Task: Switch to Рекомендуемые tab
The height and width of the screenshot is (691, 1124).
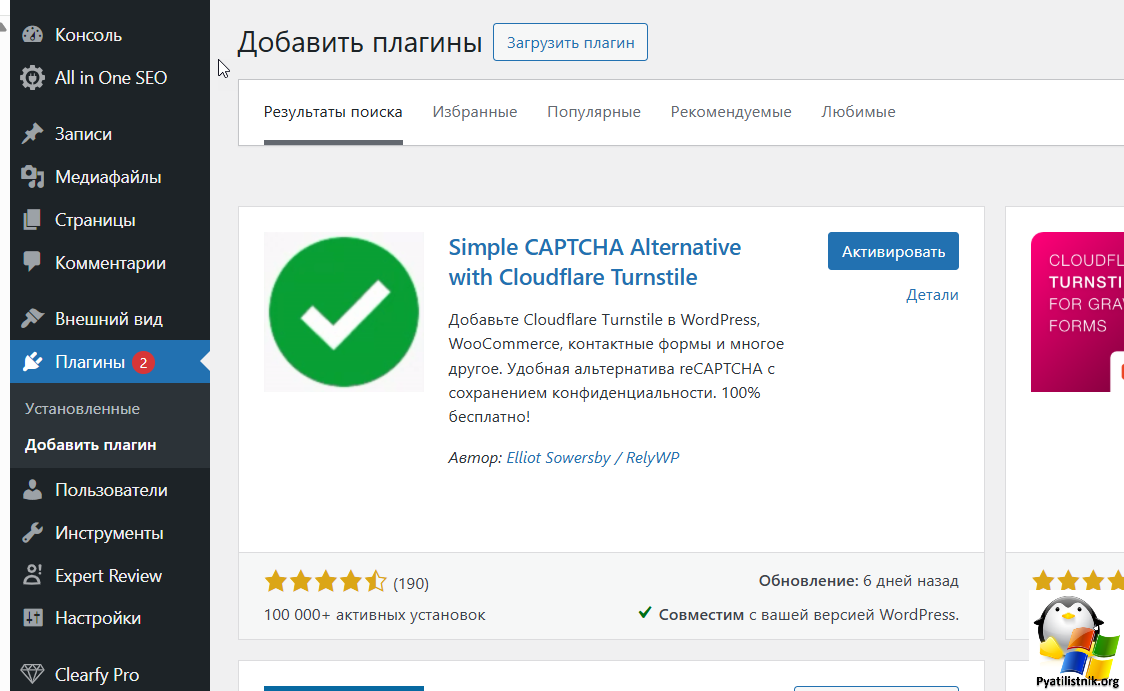Action: (731, 112)
